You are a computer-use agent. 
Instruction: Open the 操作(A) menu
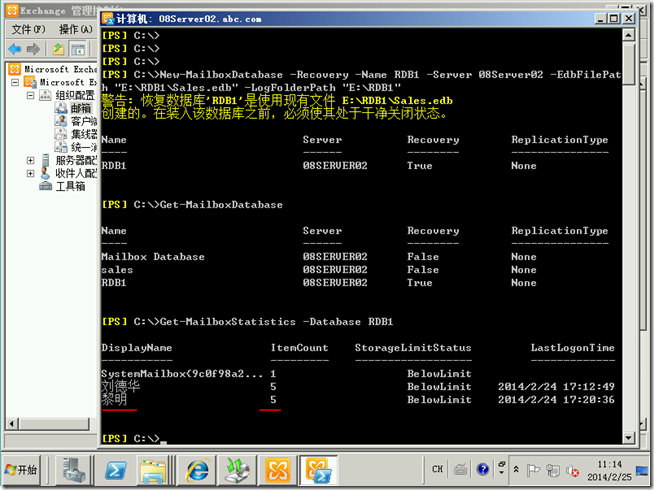tap(75, 29)
